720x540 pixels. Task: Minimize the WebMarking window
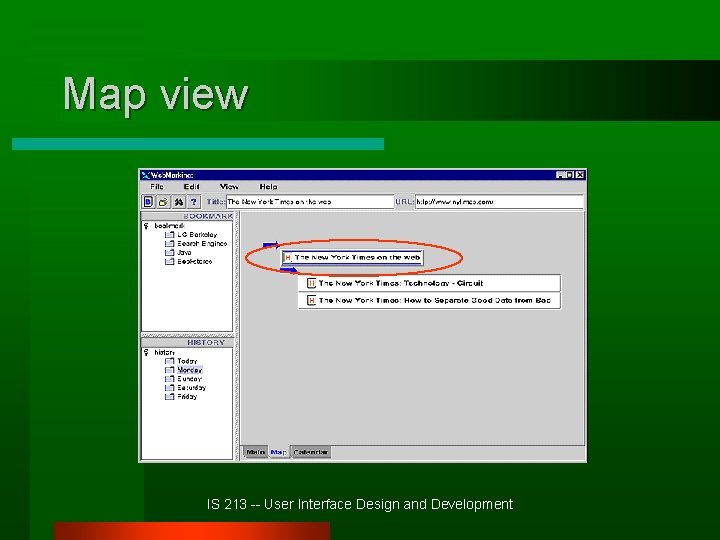point(561,175)
